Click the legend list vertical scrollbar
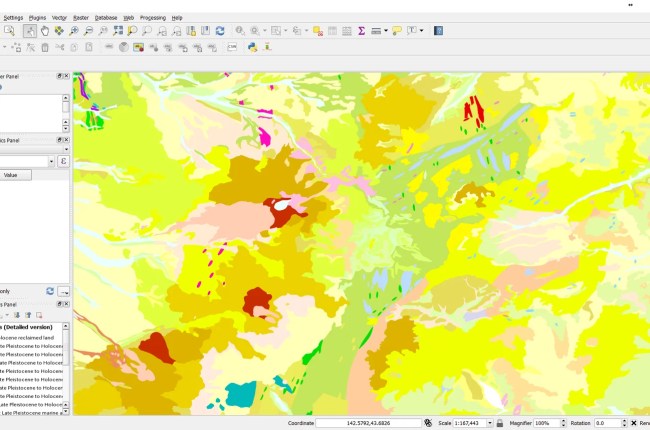This screenshot has height=430, width=650. (x=65, y=368)
